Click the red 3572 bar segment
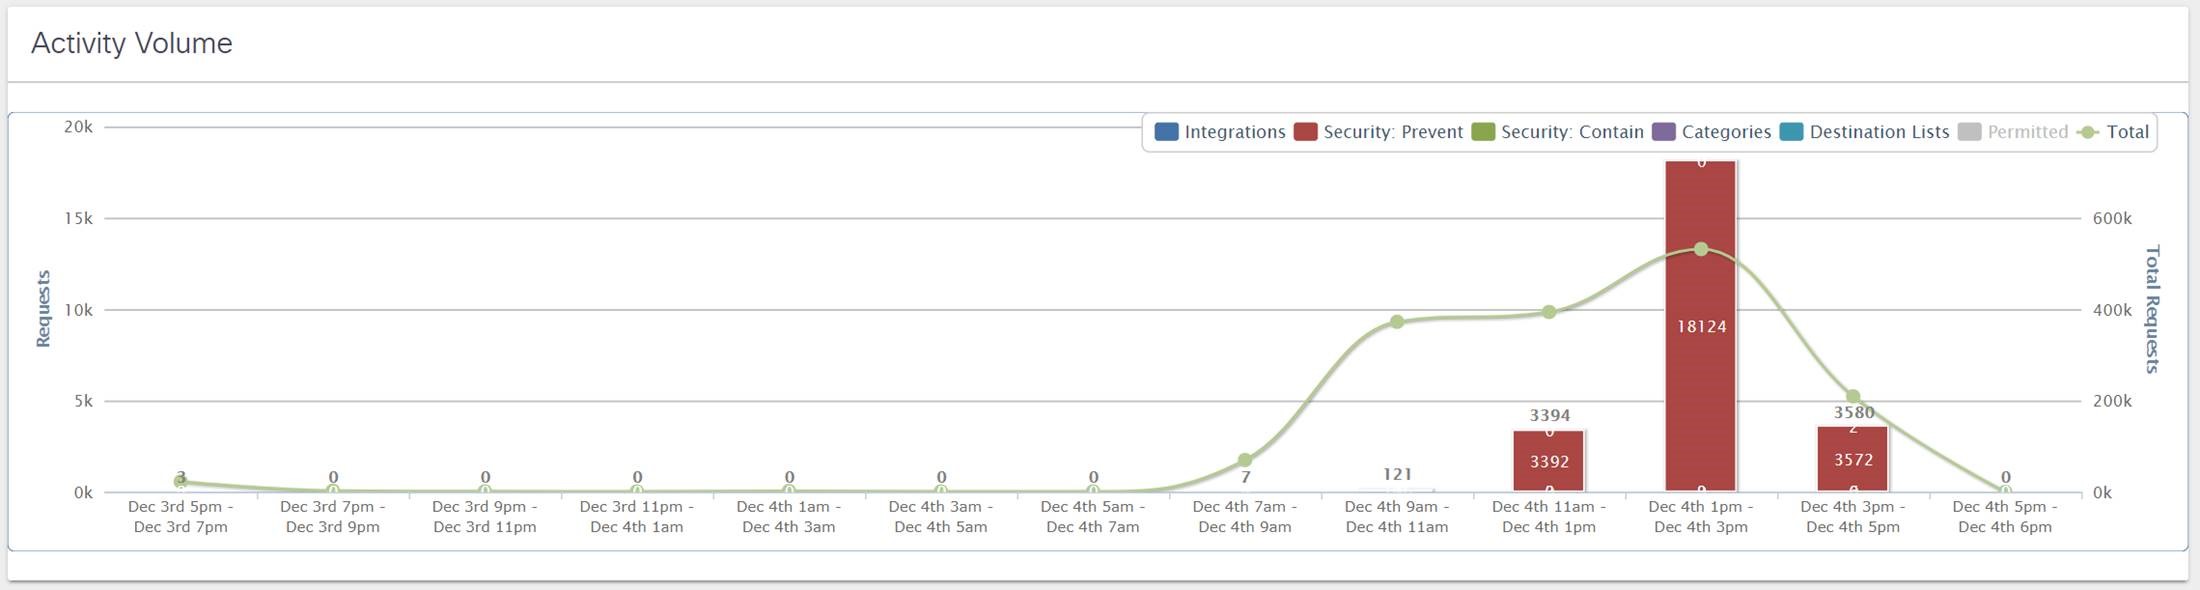Viewport: 2200px width, 590px height. point(1853,460)
